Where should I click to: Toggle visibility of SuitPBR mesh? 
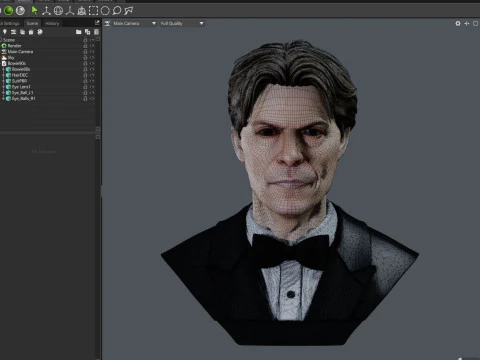point(92,81)
